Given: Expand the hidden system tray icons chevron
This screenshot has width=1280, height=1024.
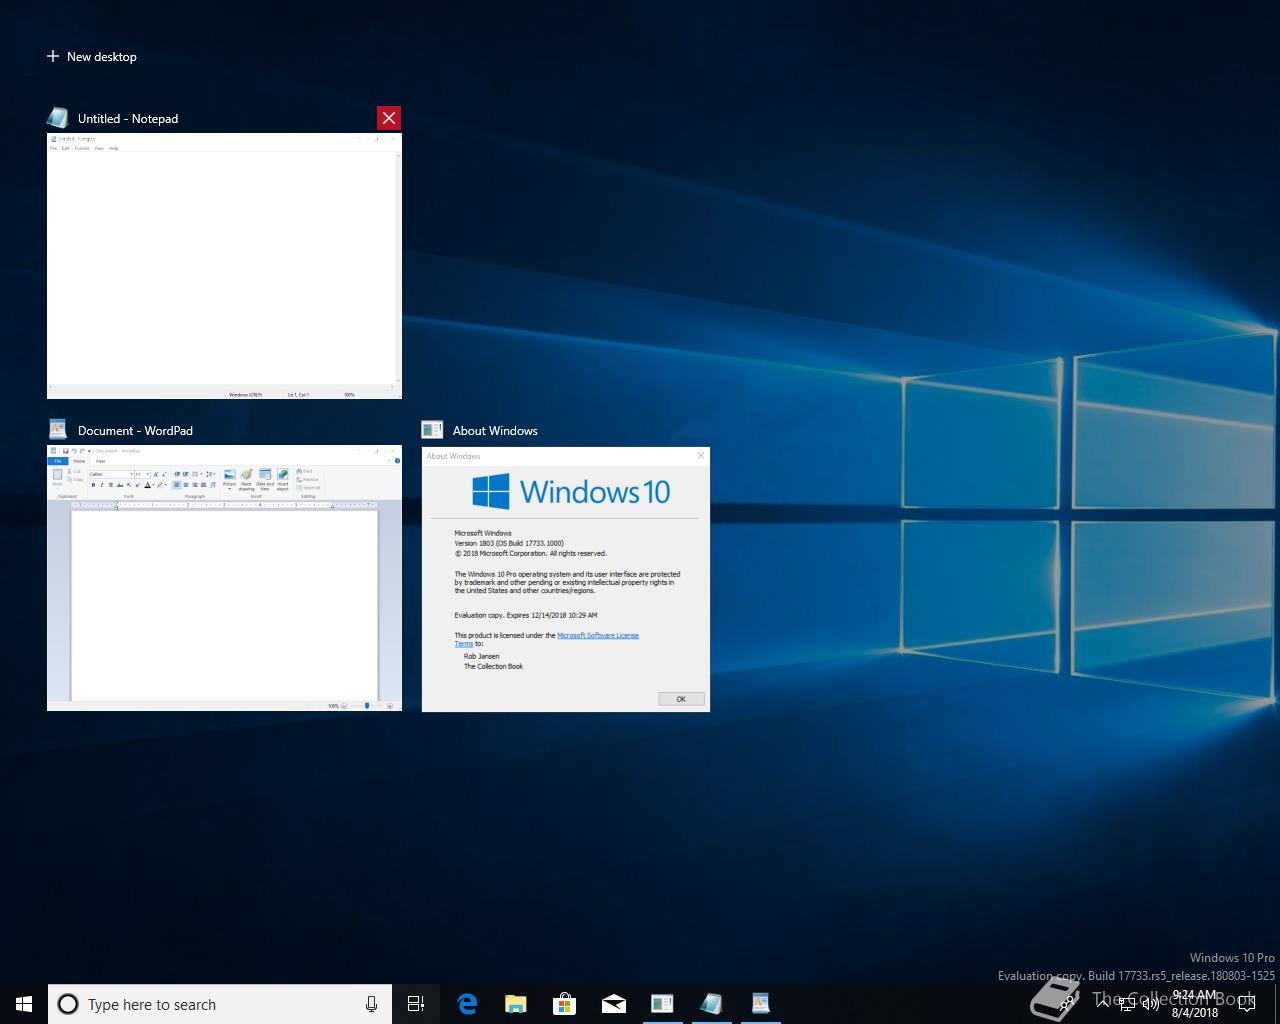Looking at the screenshot, I should pos(1103,1004).
